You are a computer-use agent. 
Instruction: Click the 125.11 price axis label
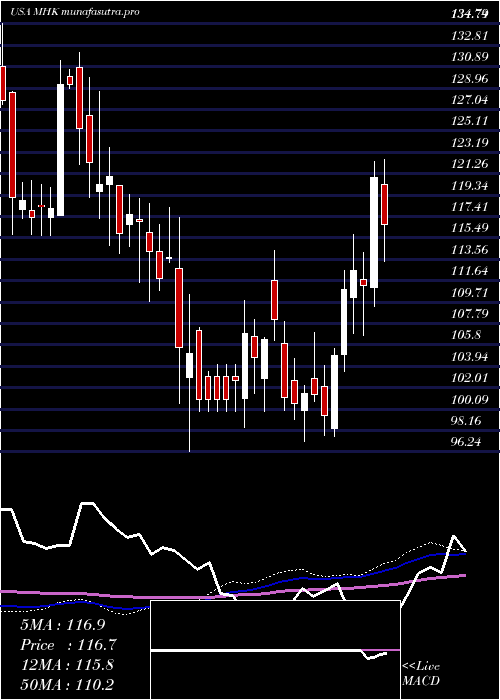click(x=469, y=121)
